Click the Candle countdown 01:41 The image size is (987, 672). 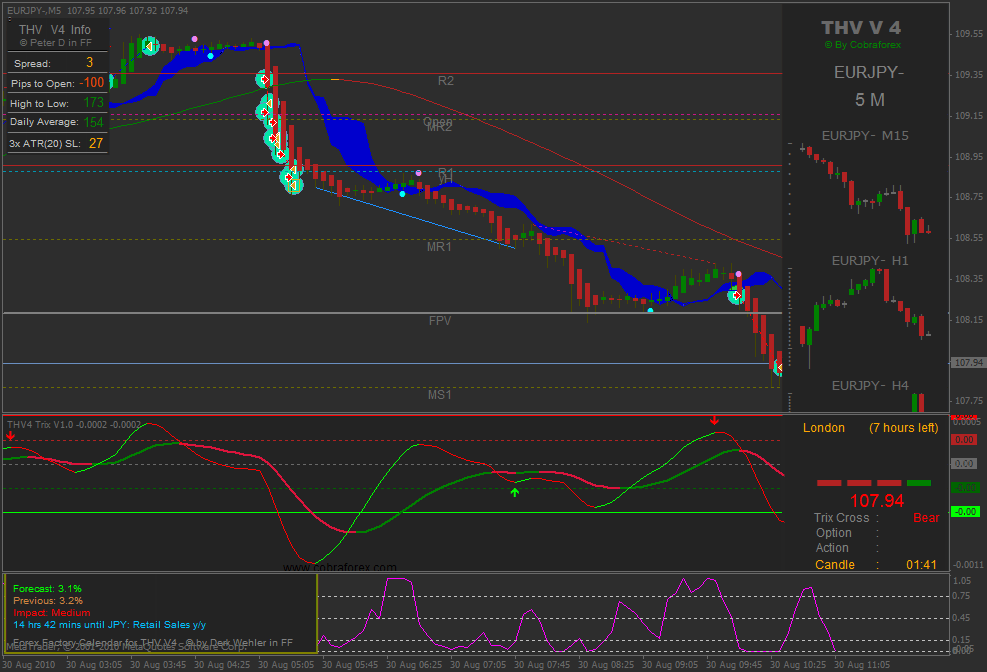[x=922, y=564]
